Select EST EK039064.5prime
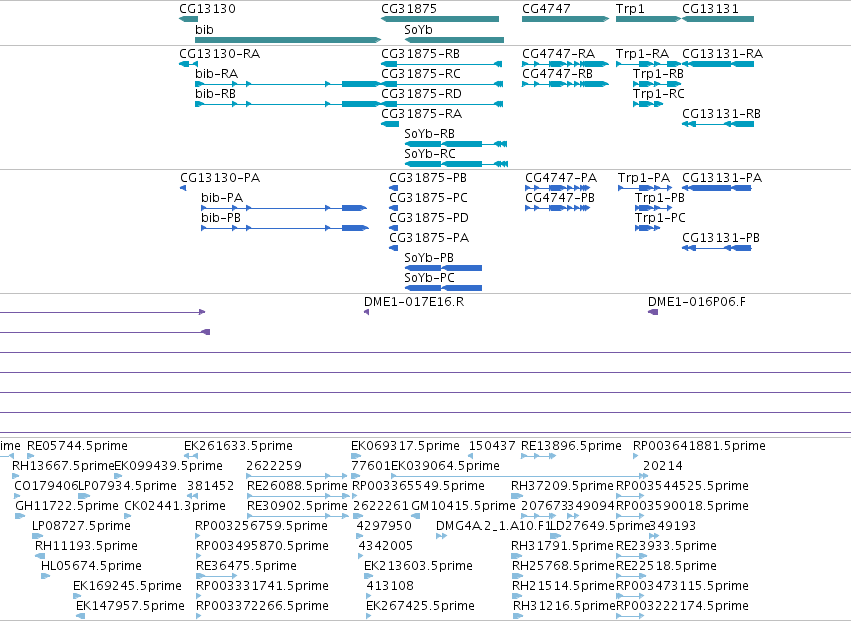 [446, 466]
